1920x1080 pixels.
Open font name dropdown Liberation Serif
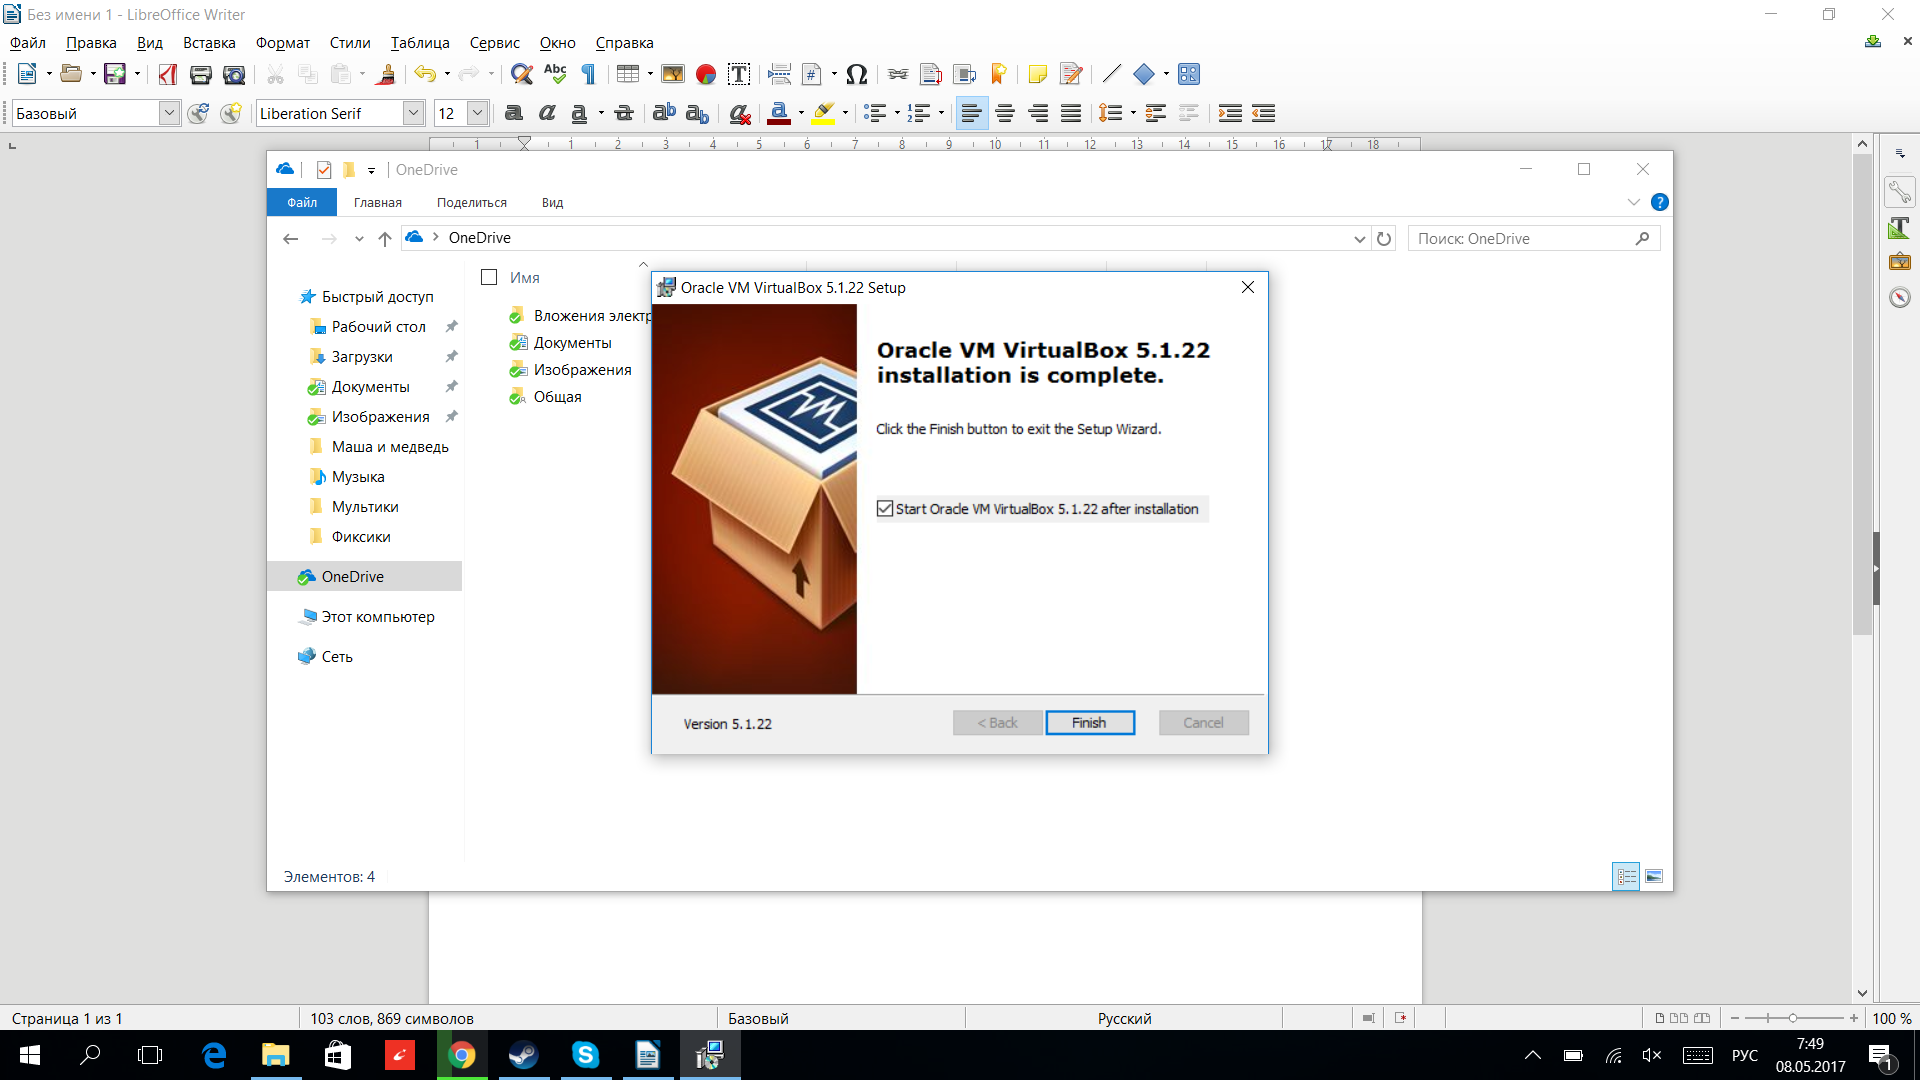[413, 113]
